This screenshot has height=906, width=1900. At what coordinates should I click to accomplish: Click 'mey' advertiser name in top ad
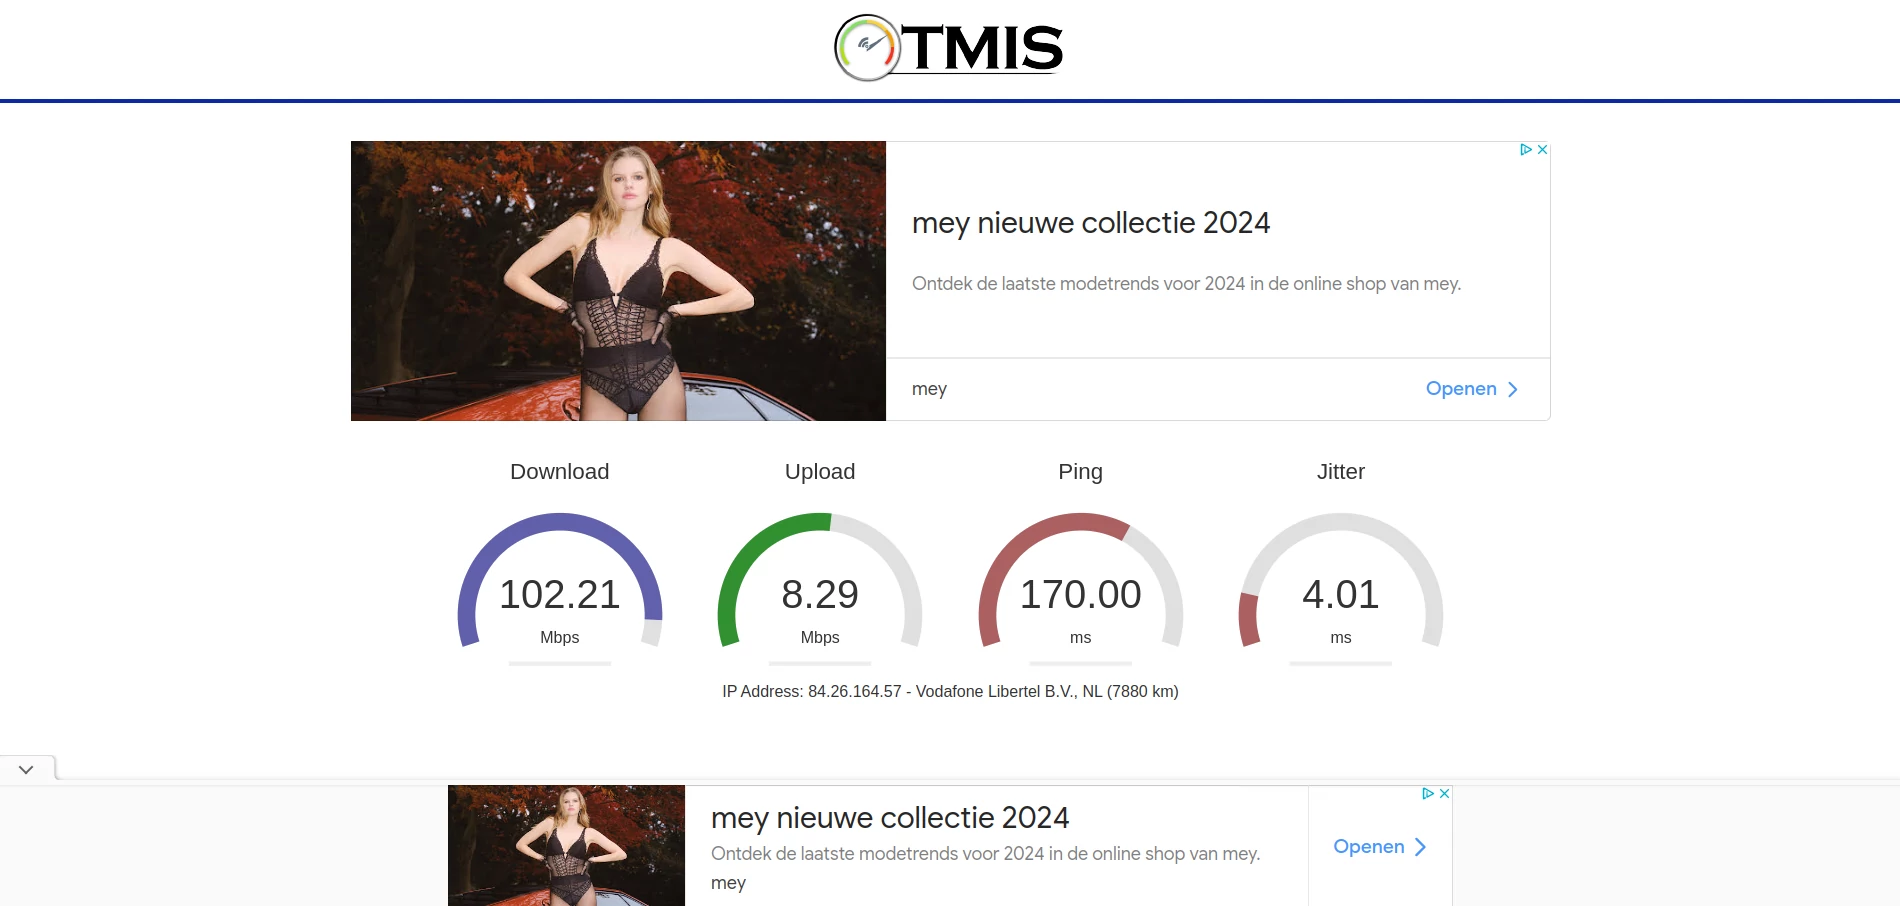(929, 389)
